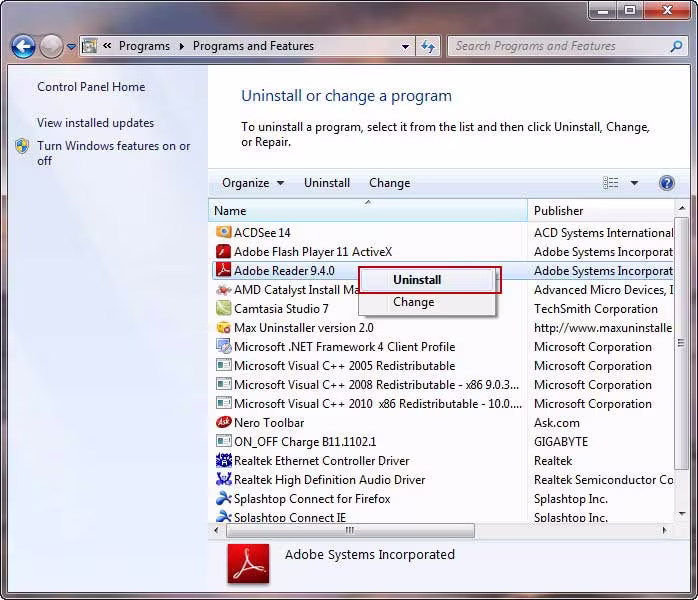Click the horizontal scrollbar left arrow

pyautogui.click(x=217, y=531)
